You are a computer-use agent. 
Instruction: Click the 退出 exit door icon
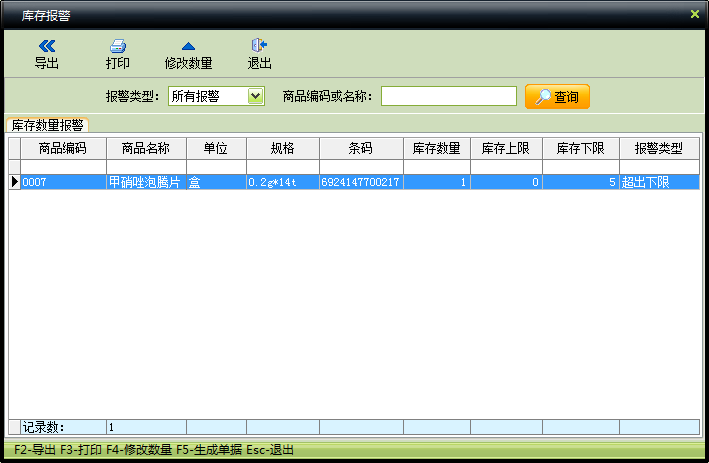[259, 45]
